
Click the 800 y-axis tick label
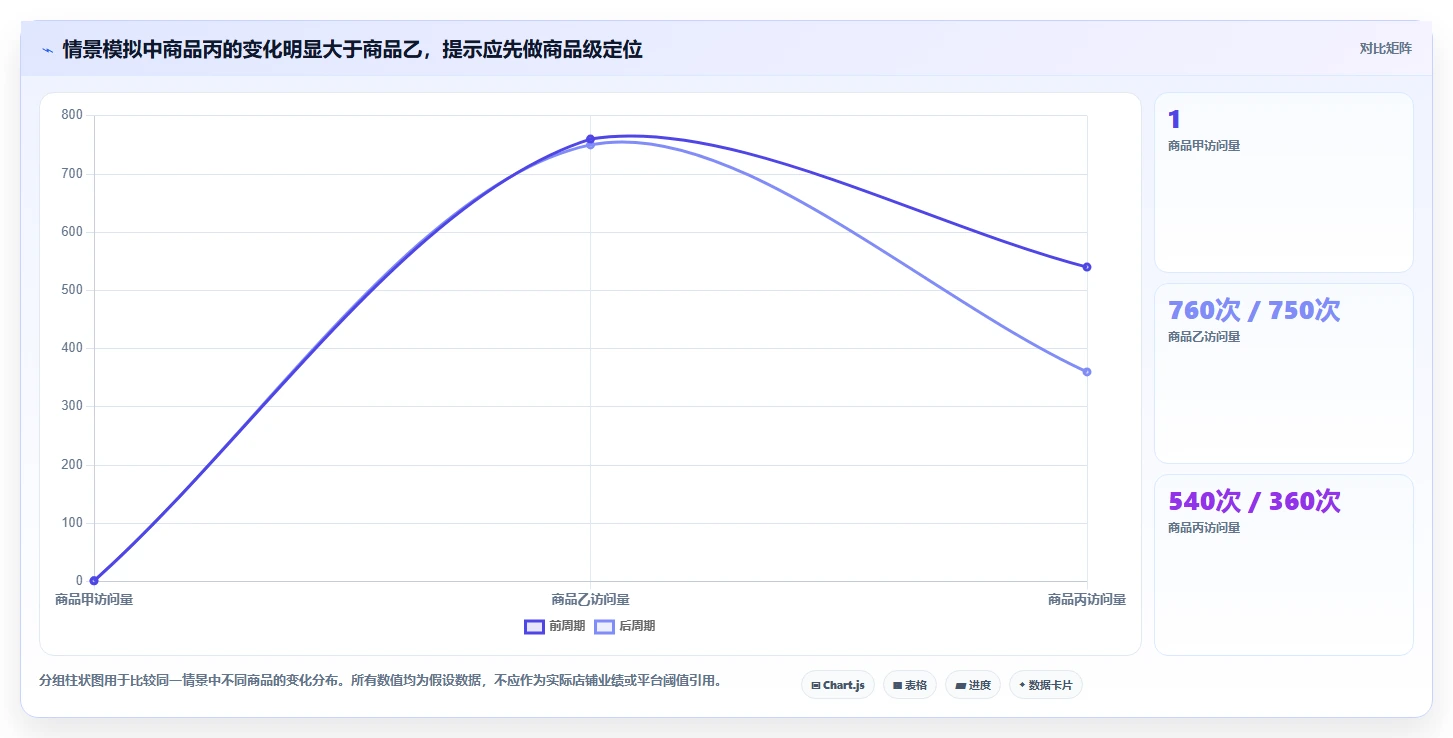click(72, 115)
